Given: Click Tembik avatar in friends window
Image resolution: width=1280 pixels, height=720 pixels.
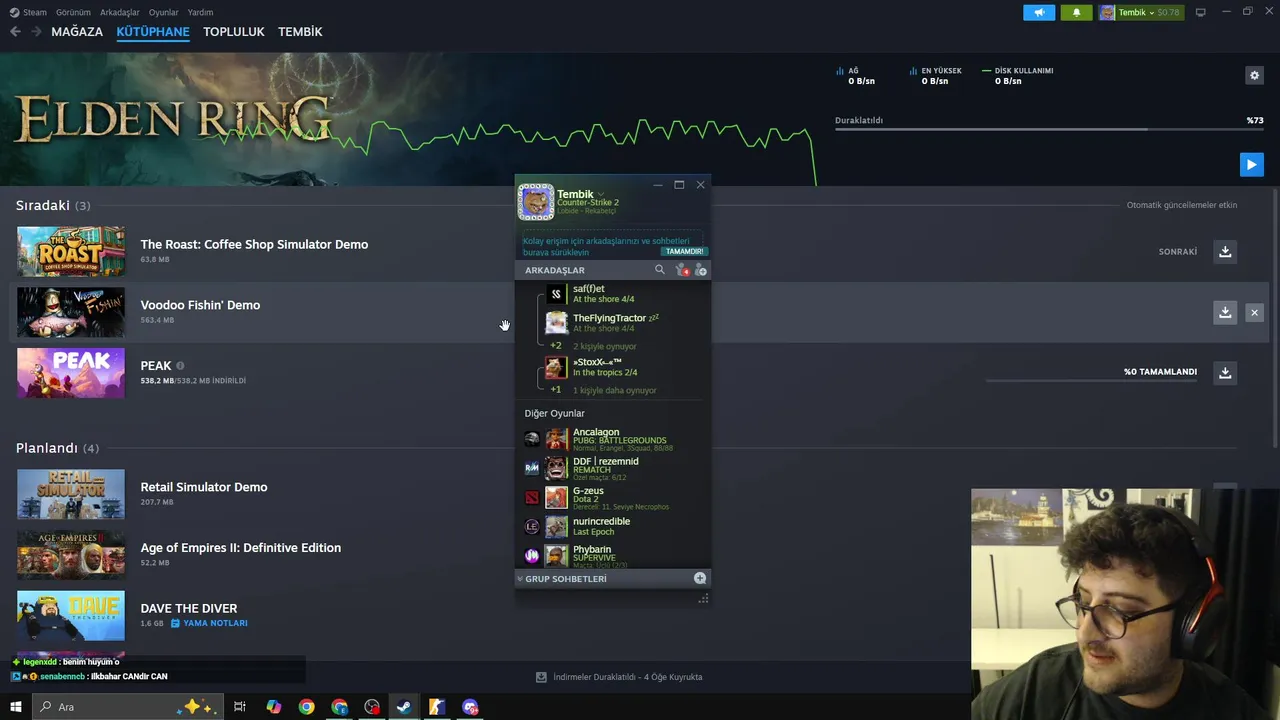Looking at the screenshot, I should [x=536, y=202].
